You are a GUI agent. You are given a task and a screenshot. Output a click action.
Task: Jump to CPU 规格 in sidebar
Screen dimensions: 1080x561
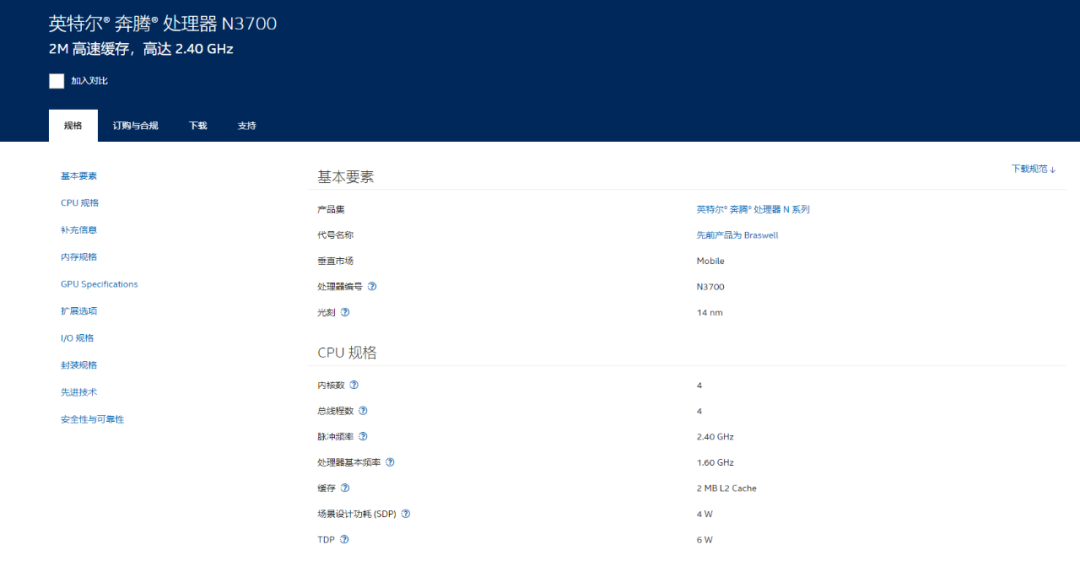tap(79, 203)
